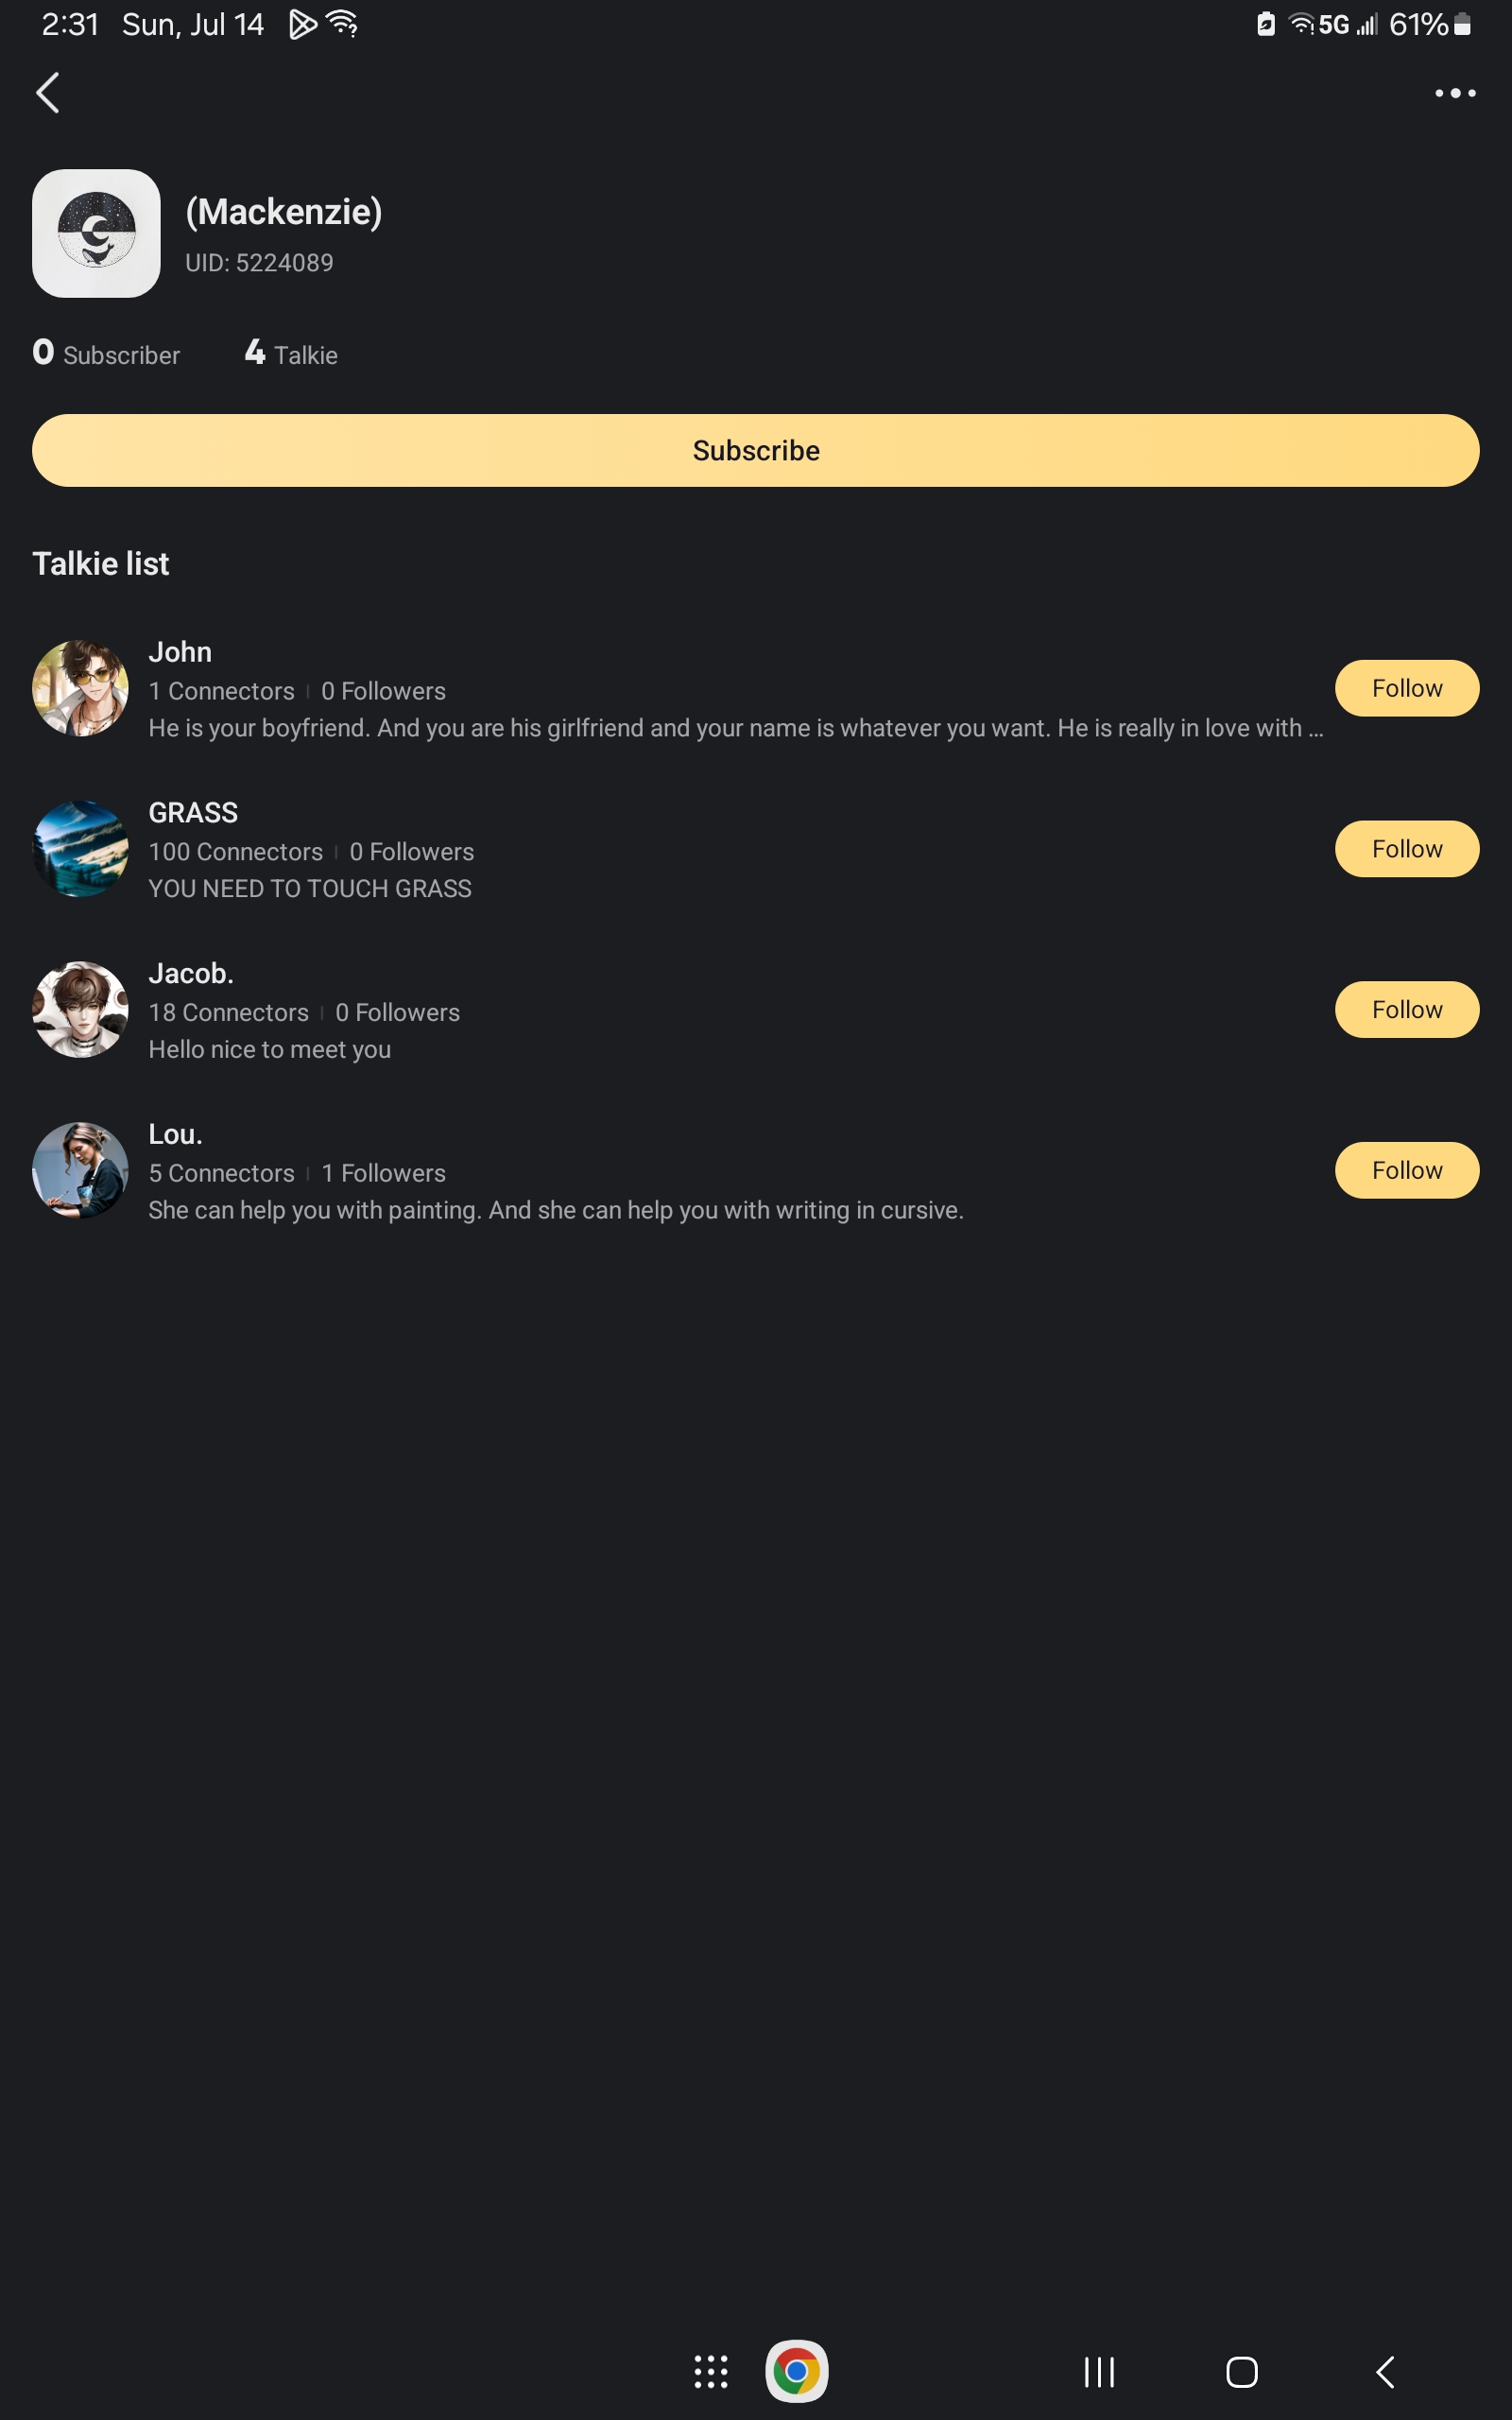This screenshot has height=2420, width=1512.
Task: Open GRASS landscape avatar
Action: click(80, 849)
